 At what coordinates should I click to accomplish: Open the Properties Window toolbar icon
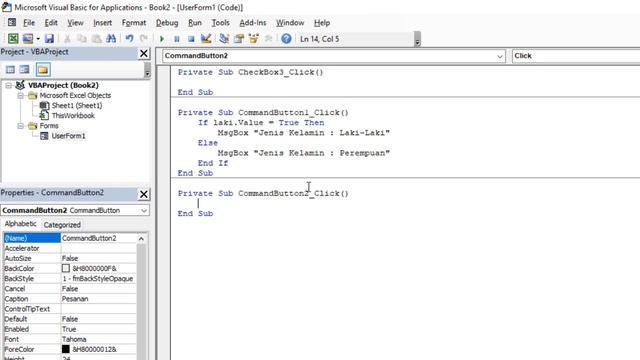[239, 39]
